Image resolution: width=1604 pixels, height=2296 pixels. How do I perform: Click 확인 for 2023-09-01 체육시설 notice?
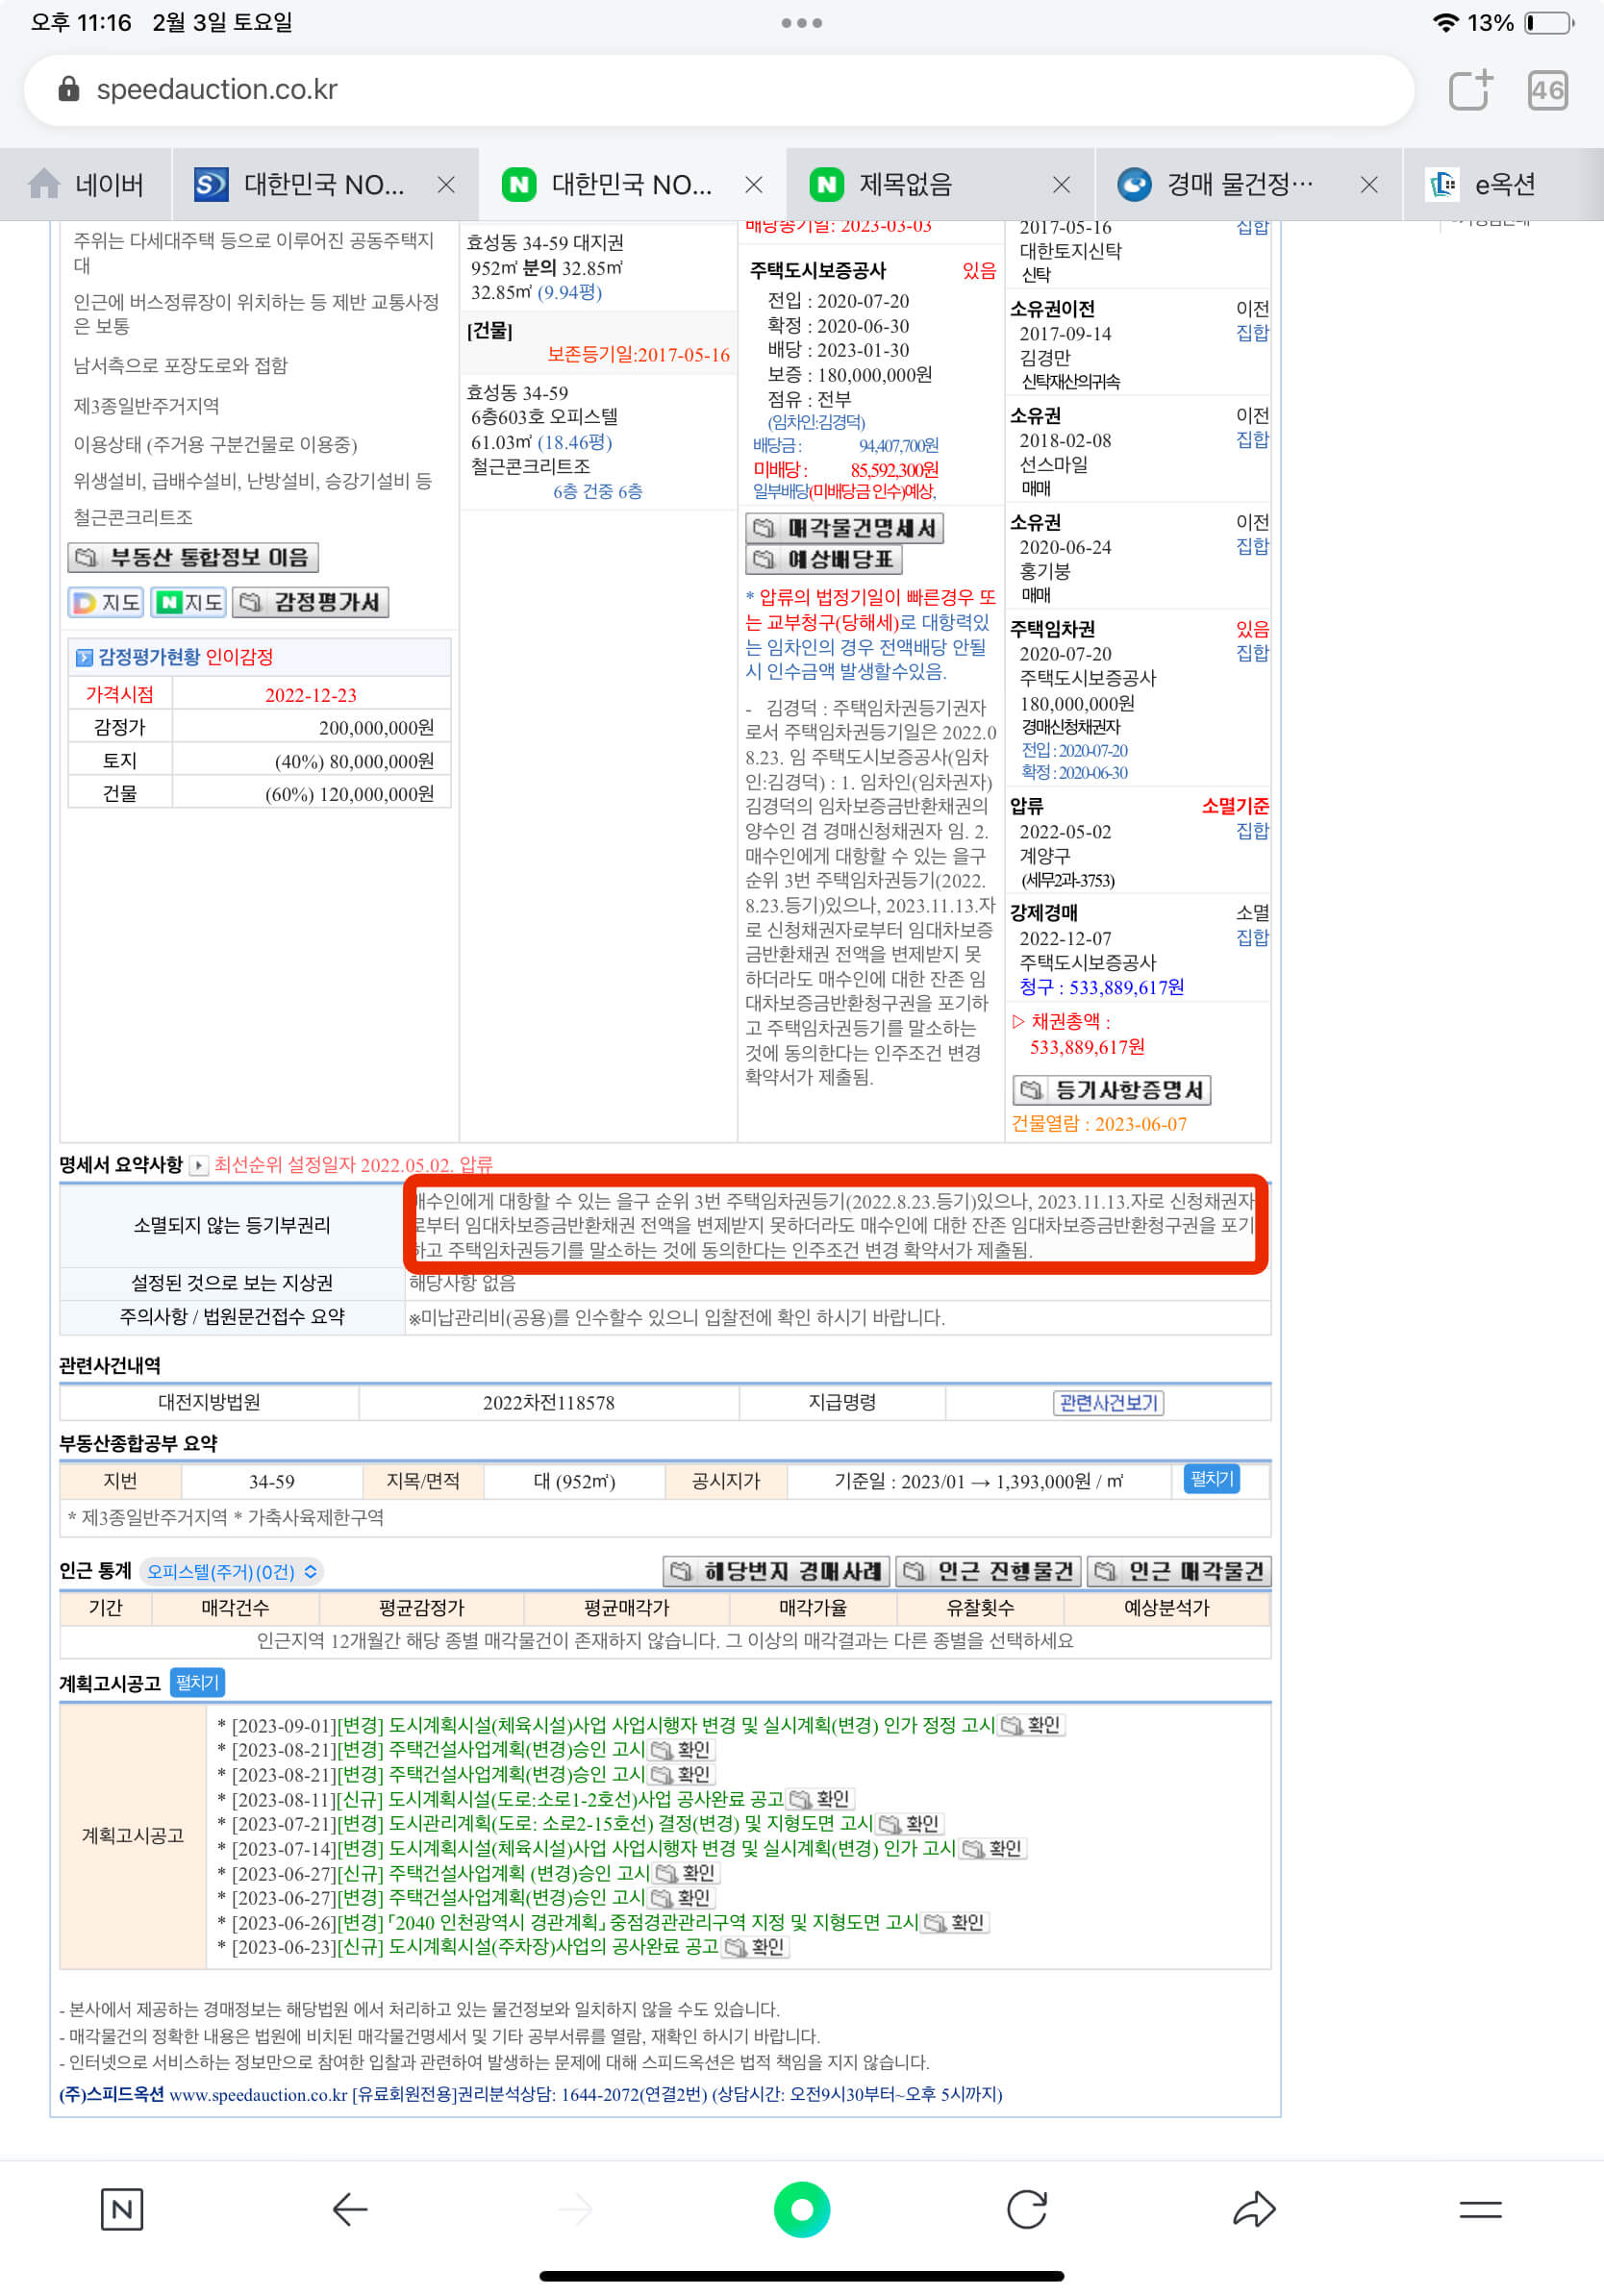coord(1031,1726)
